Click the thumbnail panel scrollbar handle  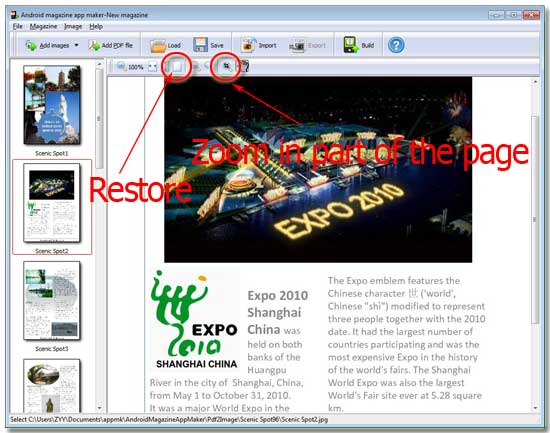click(x=99, y=119)
